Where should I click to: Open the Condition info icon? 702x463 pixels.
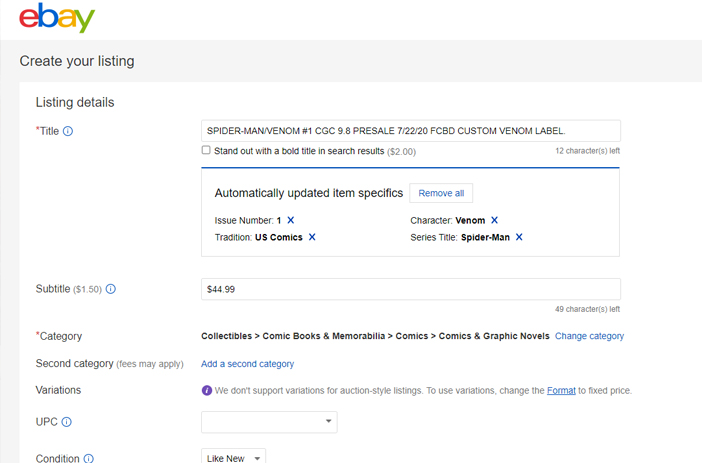(x=89, y=458)
